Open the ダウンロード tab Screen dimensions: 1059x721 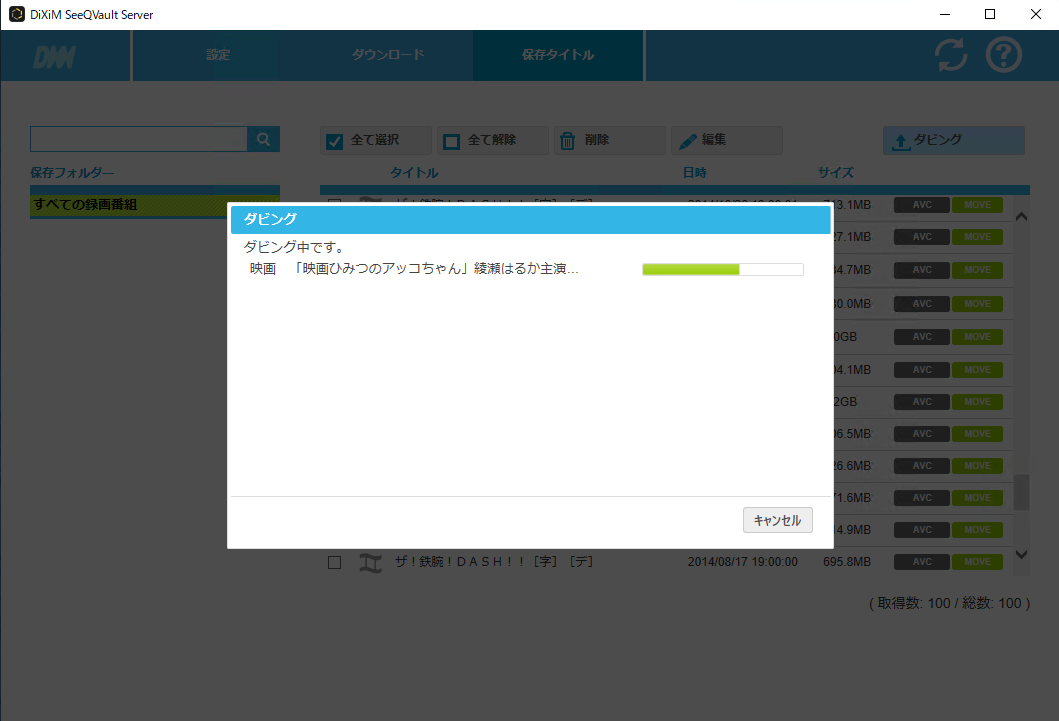click(x=388, y=55)
